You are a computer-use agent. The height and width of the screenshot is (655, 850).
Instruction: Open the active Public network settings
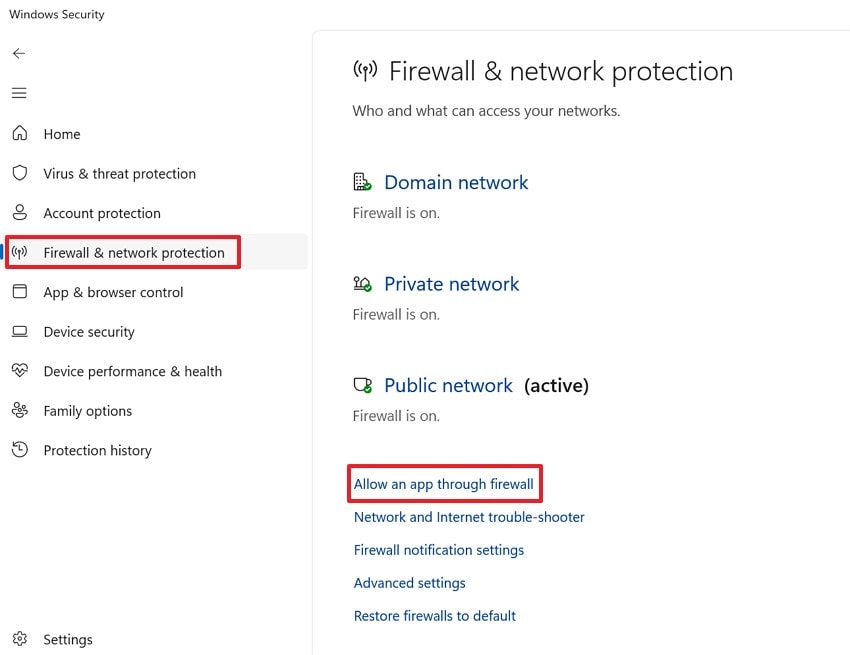pos(448,385)
